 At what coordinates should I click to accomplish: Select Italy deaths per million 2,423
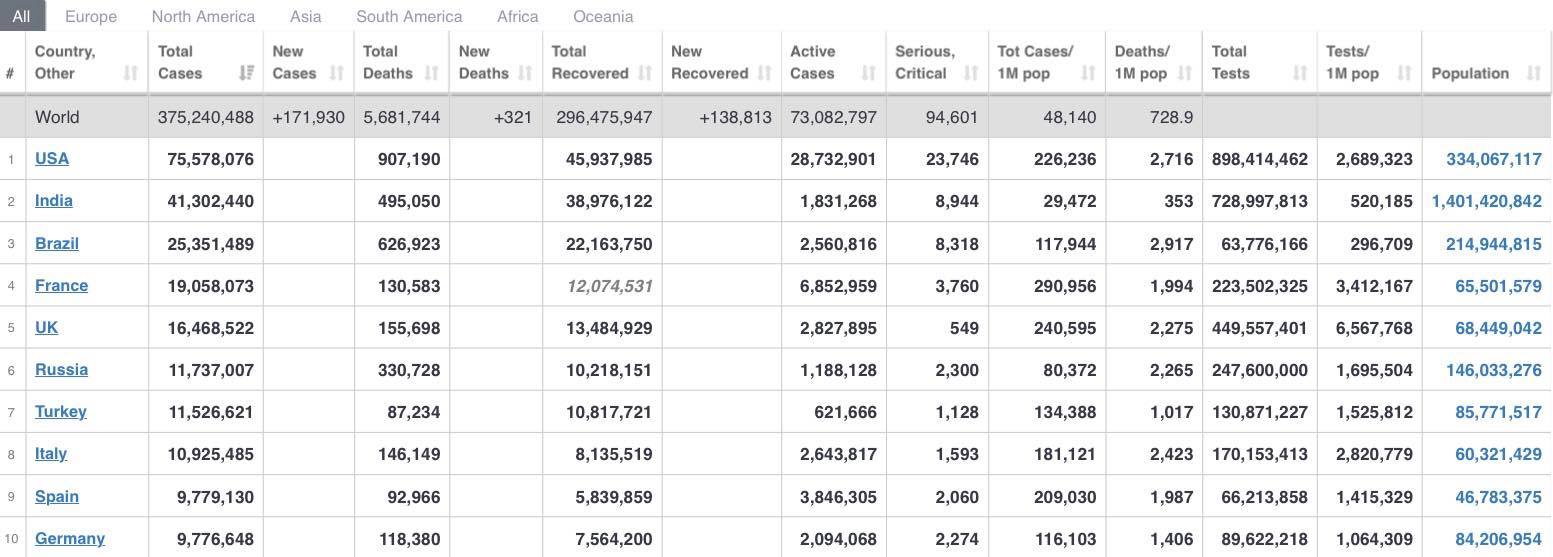(x=1172, y=454)
